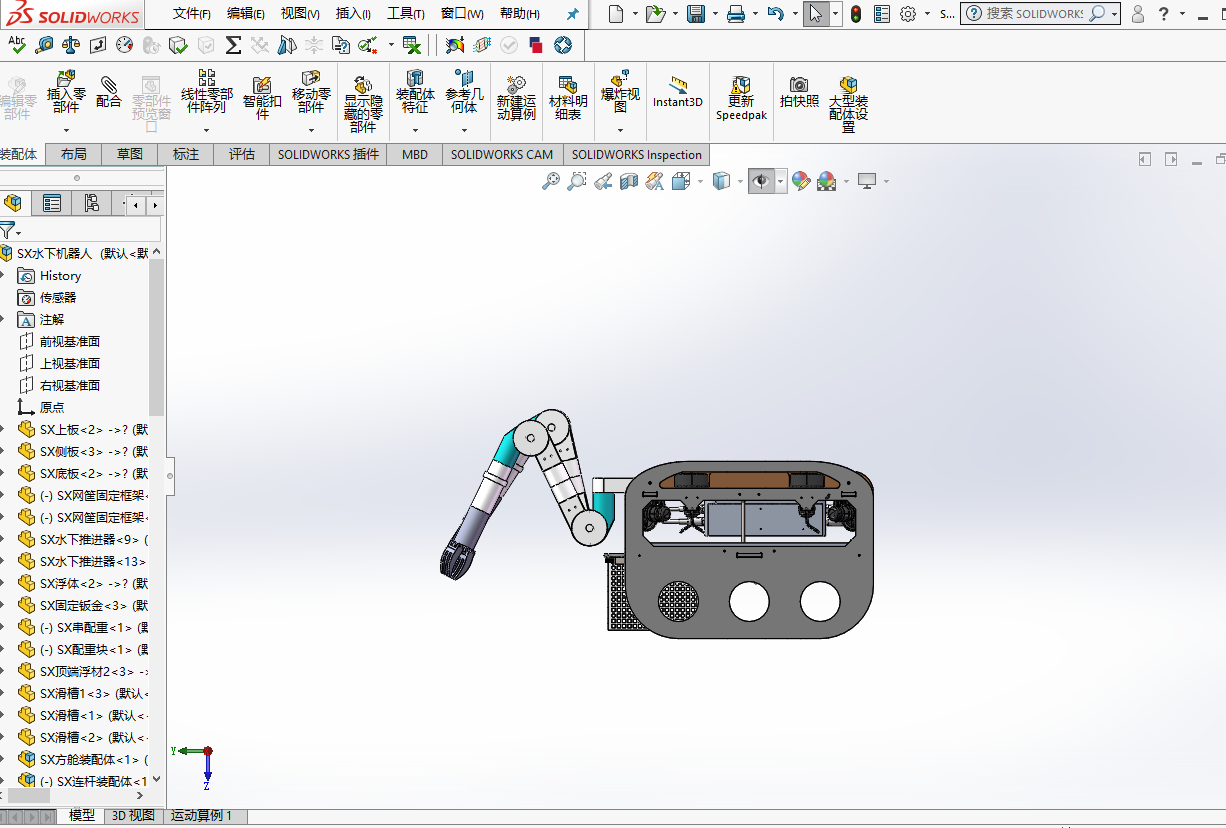Click the Display Style cube icon
Viewport: 1226px width, 828px height.
(x=721, y=181)
